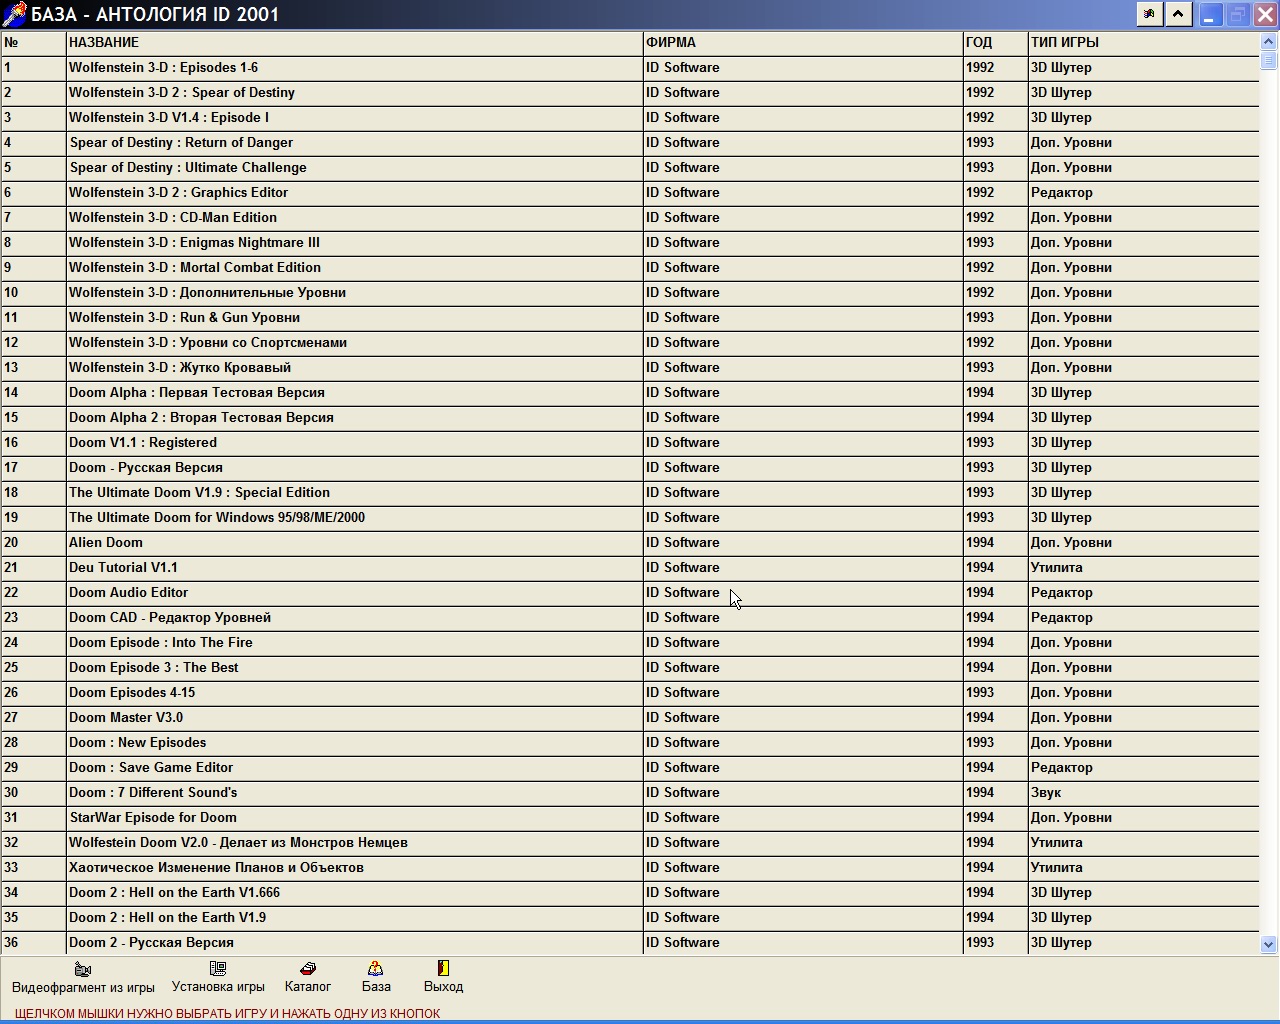Click the Редактор type cell for Doom Audio Editor
The height and width of the screenshot is (1024, 1280).
(1144, 592)
